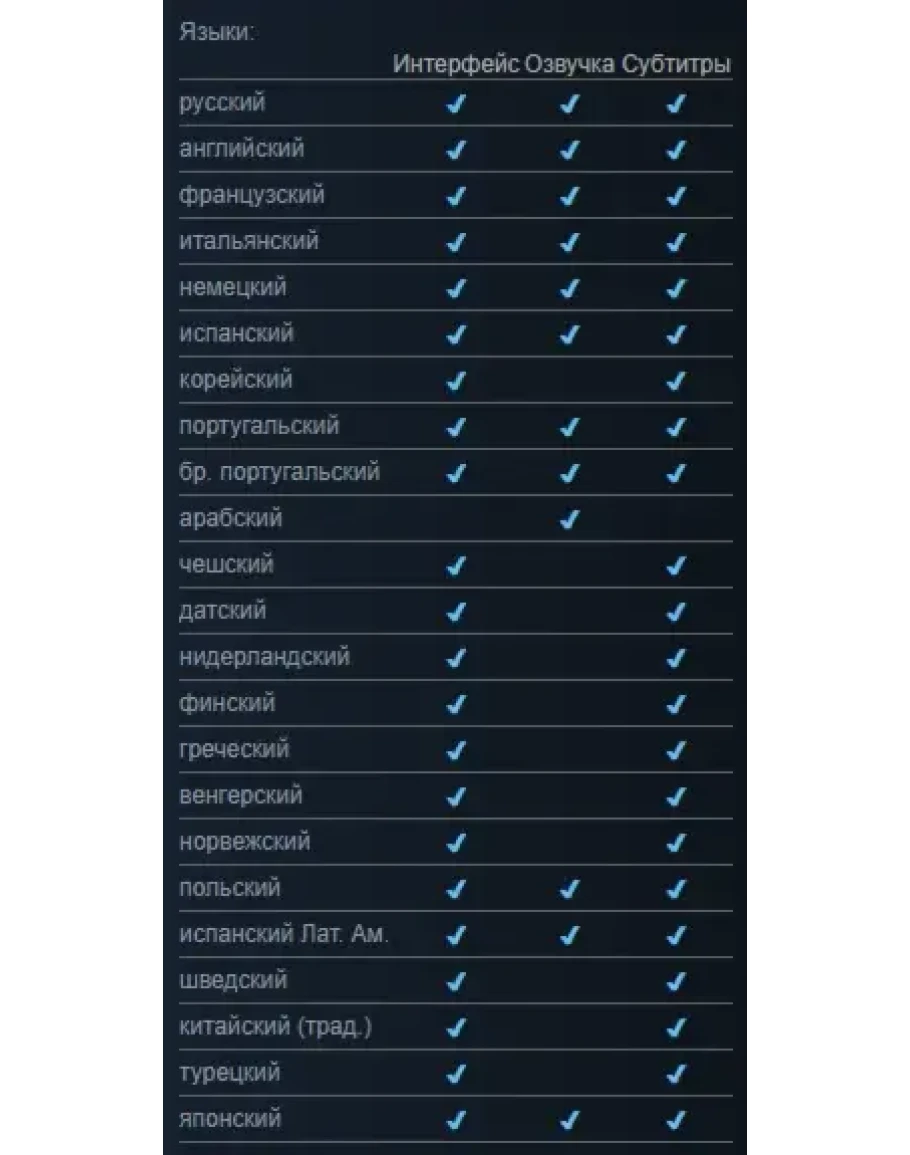910x1155 pixels.
Task: Select the нидерландский language row label
Action: (264, 657)
